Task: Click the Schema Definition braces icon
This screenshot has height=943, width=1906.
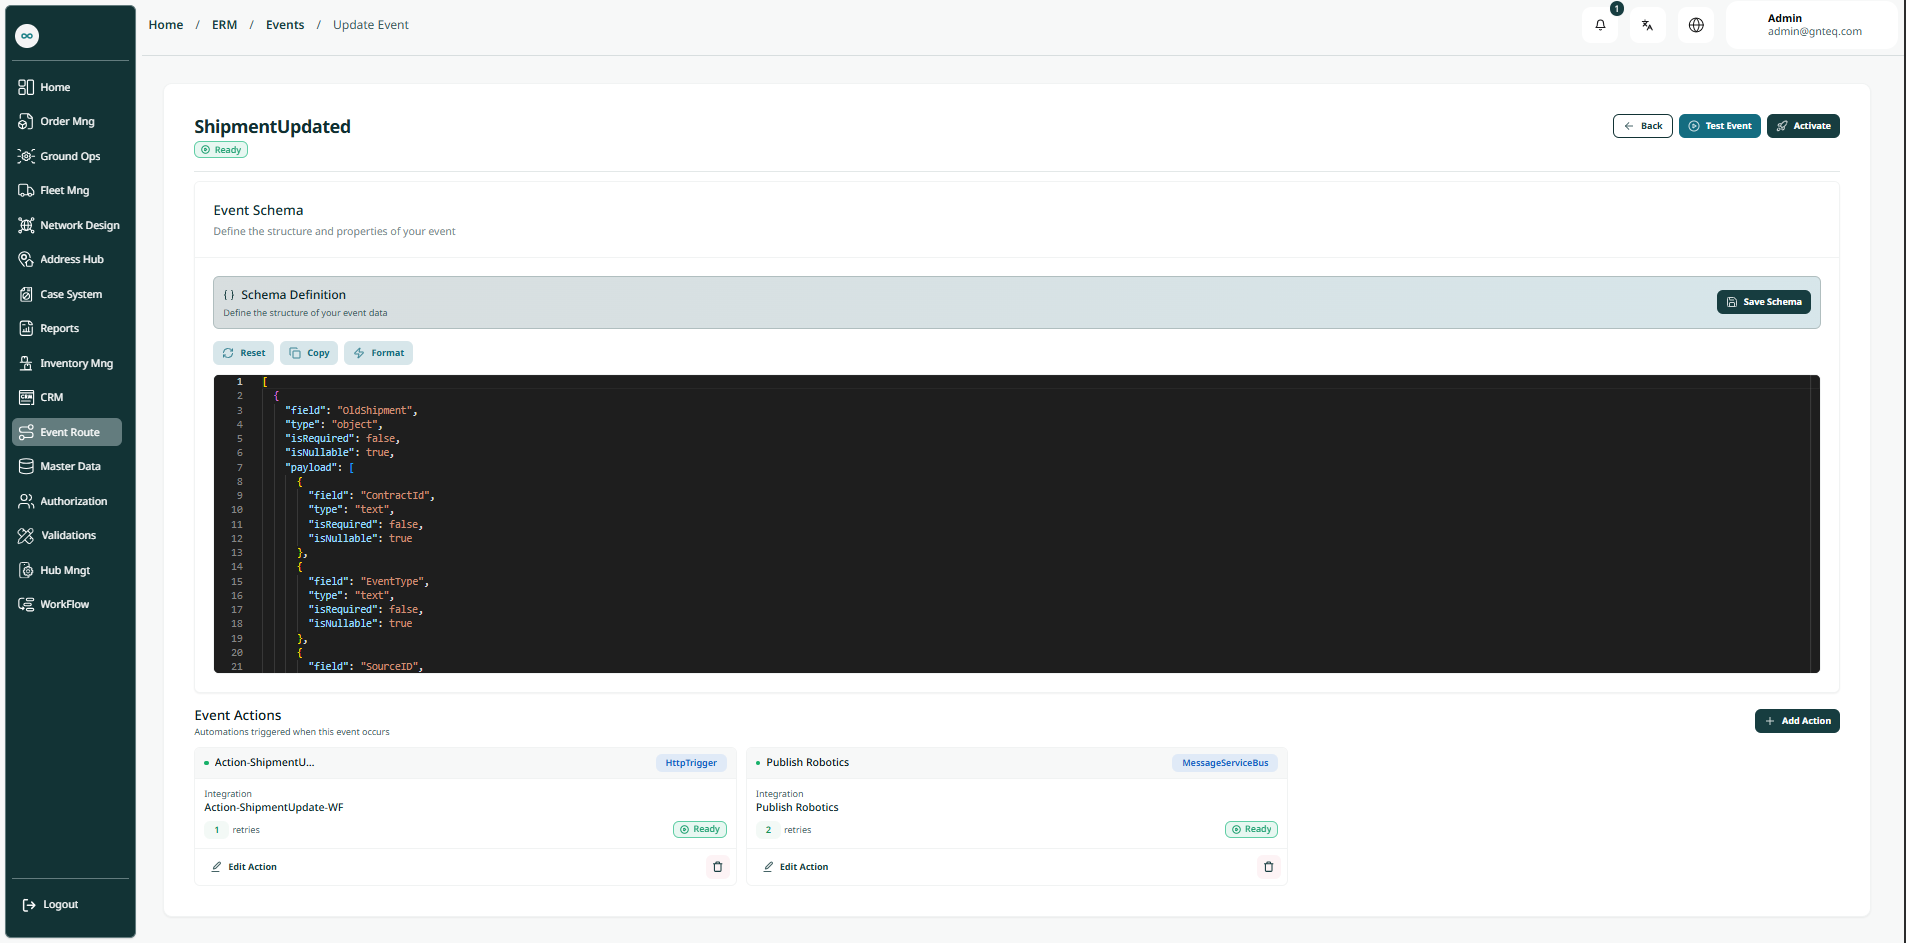Action: pyautogui.click(x=229, y=295)
